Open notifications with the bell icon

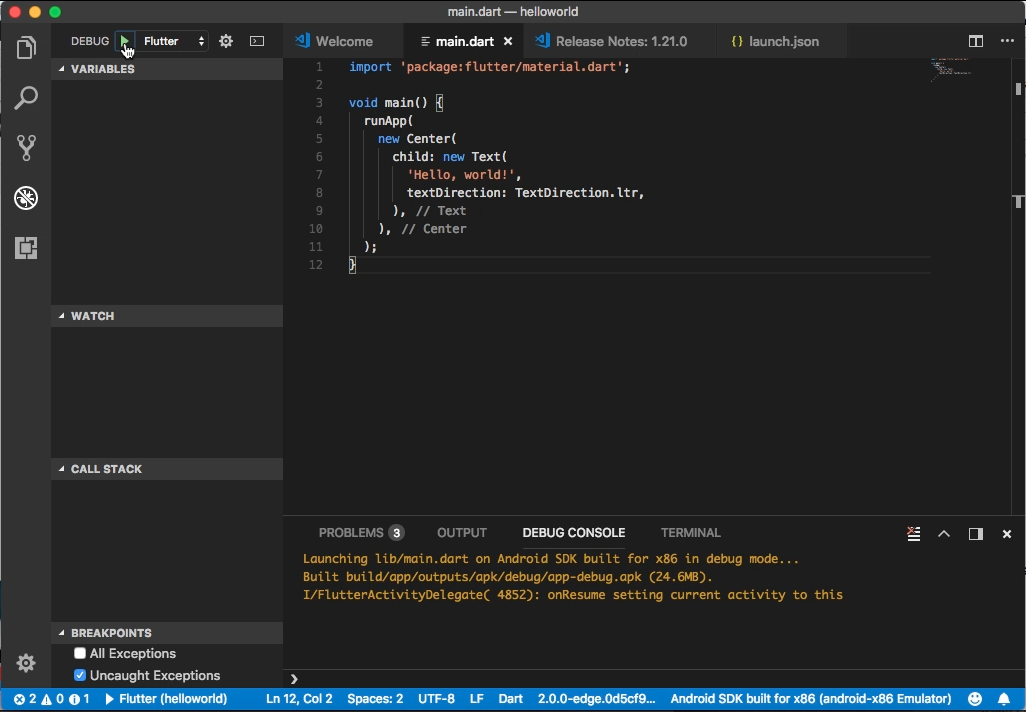[1004, 699]
